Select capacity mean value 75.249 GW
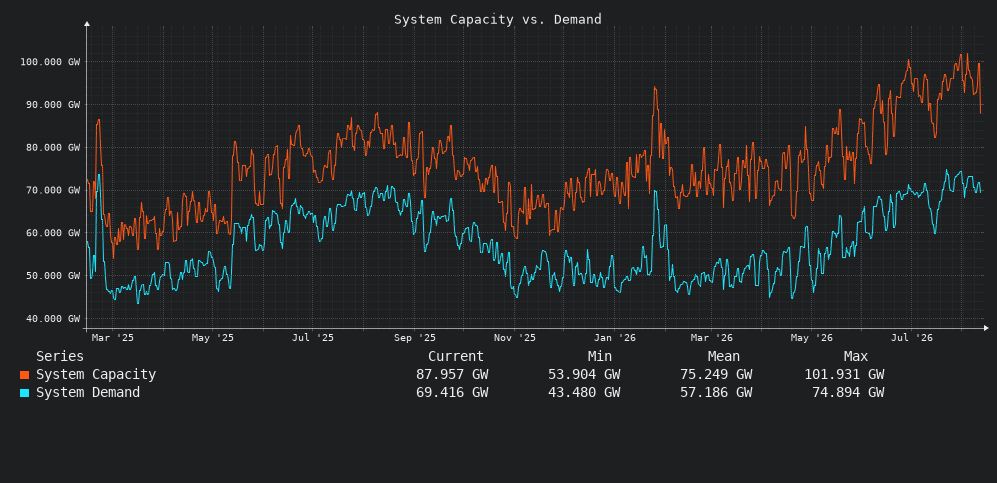The height and width of the screenshot is (483, 997). click(x=716, y=375)
